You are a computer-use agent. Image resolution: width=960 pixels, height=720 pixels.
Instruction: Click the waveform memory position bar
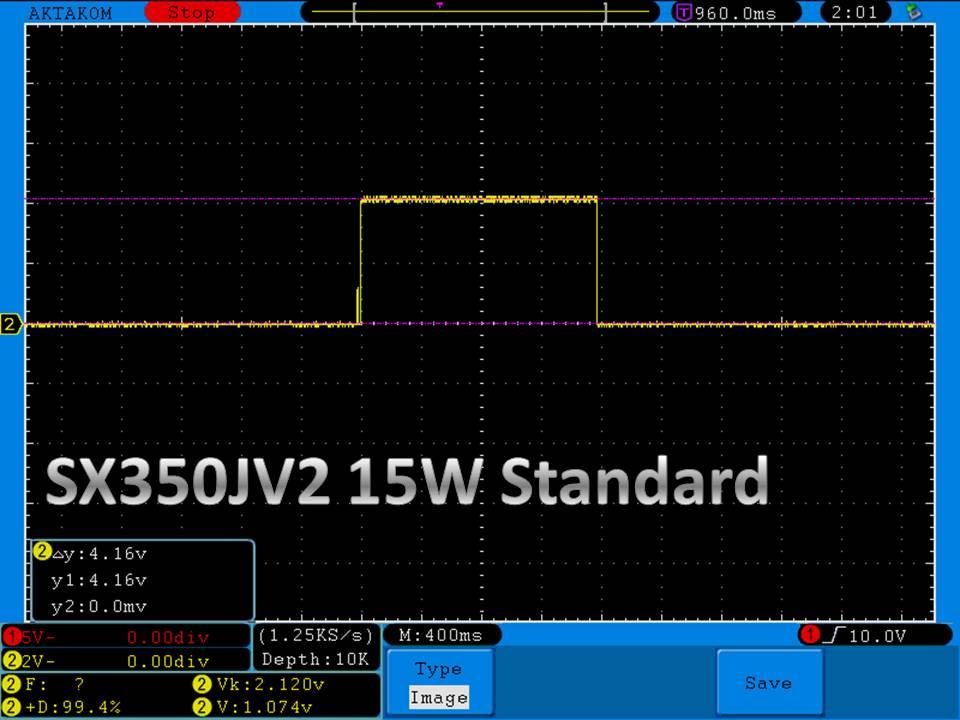click(x=480, y=13)
